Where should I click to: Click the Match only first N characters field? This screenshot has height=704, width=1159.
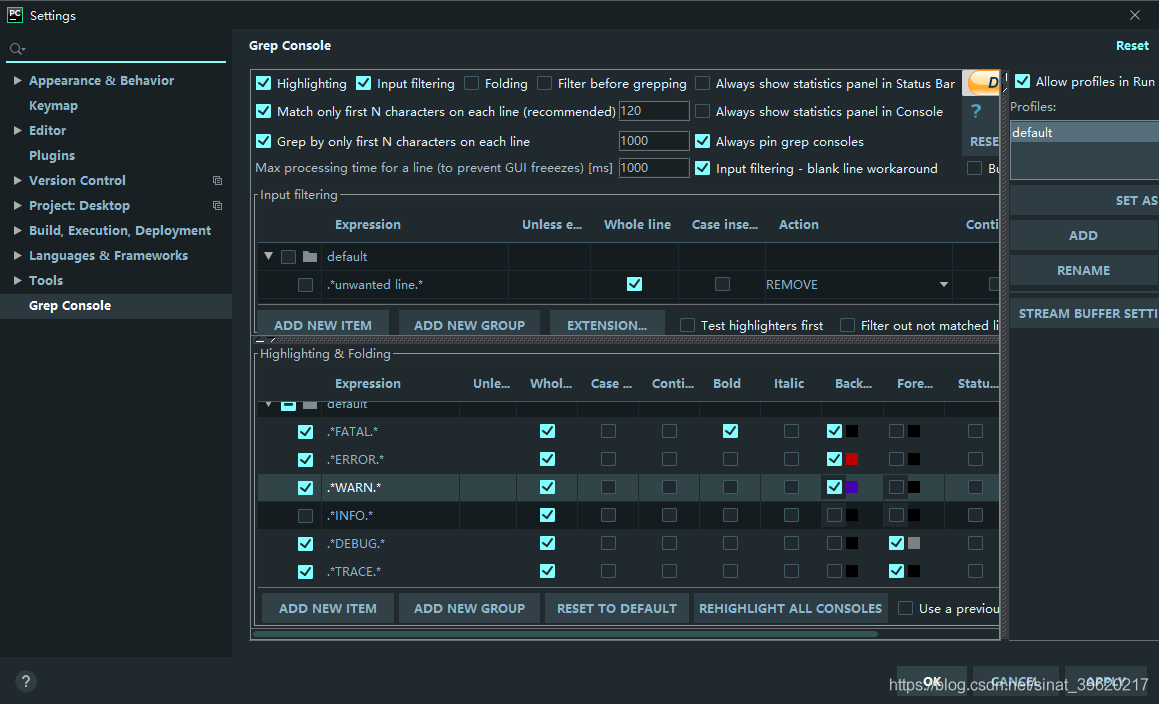point(653,111)
